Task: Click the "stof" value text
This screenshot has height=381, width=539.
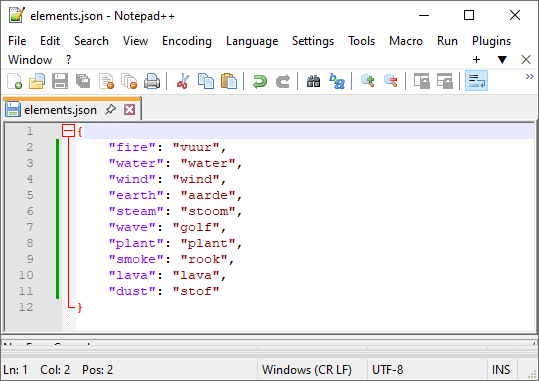Action: point(196,291)
